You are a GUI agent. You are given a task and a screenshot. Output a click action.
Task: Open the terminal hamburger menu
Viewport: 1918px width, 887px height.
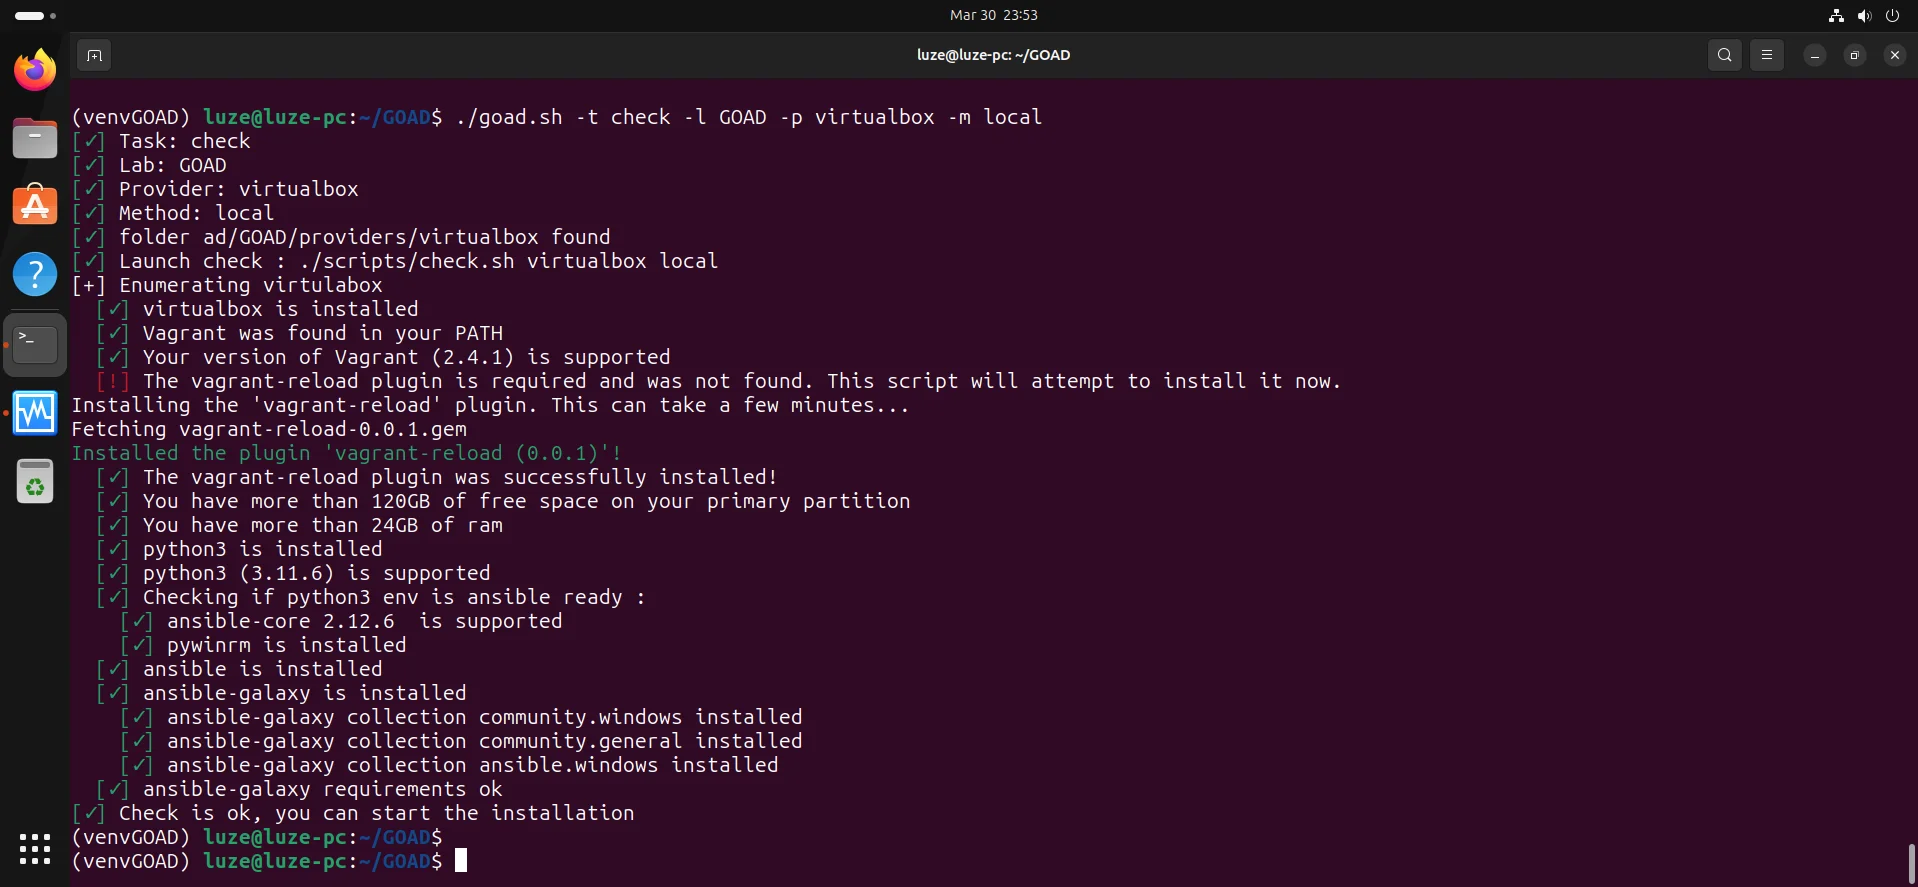1766,55
